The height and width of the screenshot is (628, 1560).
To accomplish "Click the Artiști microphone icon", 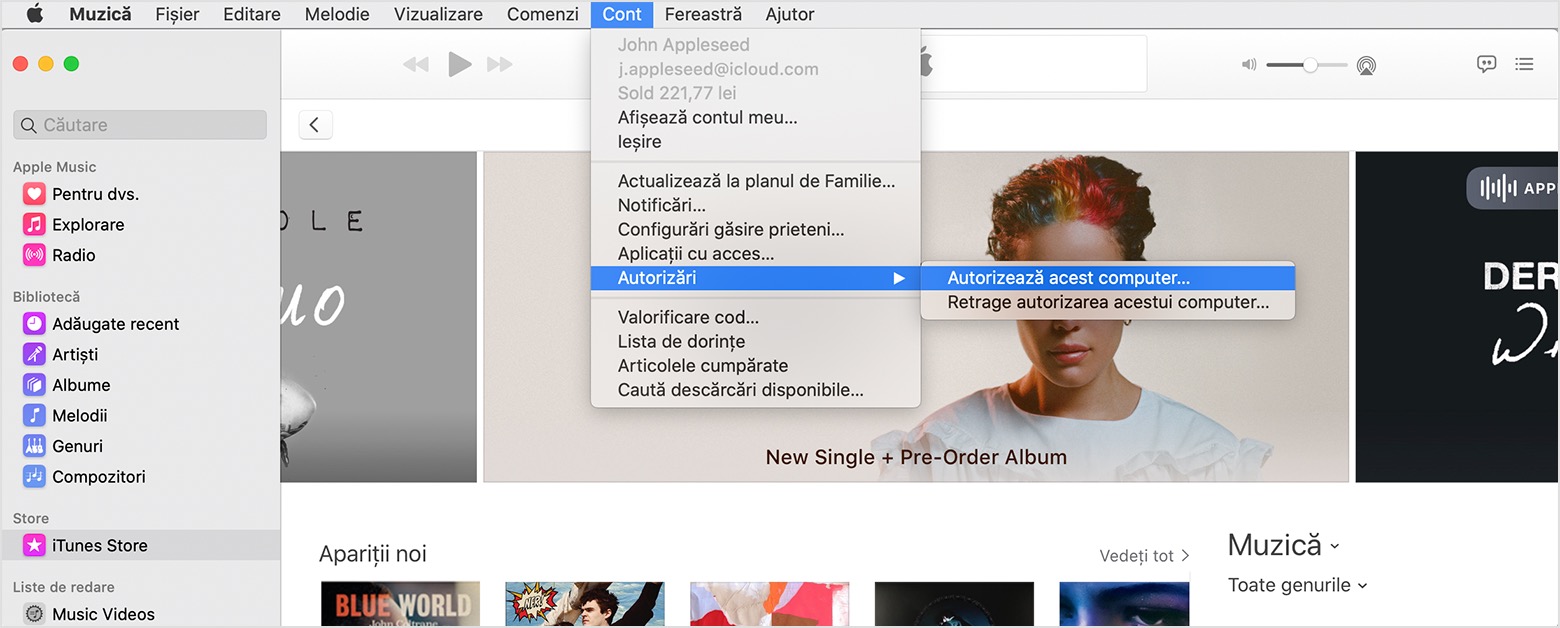I will pos(34,354).
